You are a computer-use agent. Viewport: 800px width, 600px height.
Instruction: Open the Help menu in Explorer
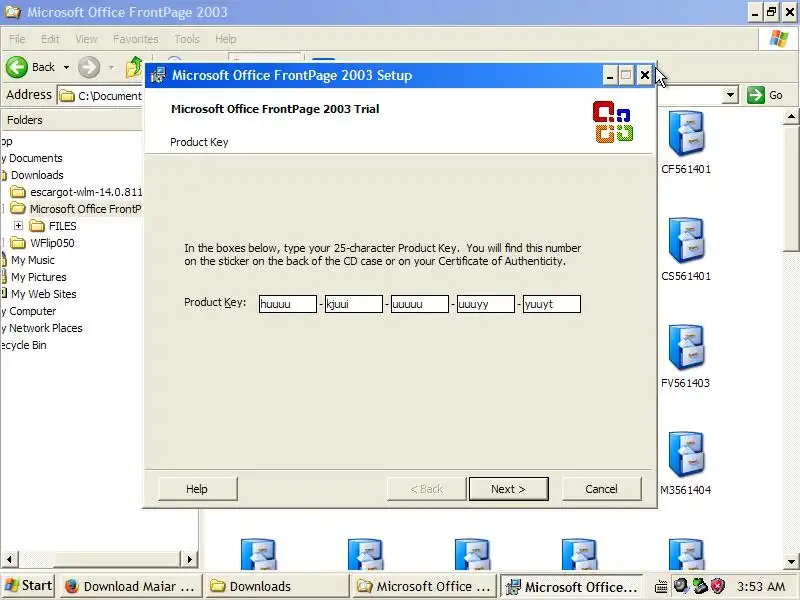click(x=226, y=39)
